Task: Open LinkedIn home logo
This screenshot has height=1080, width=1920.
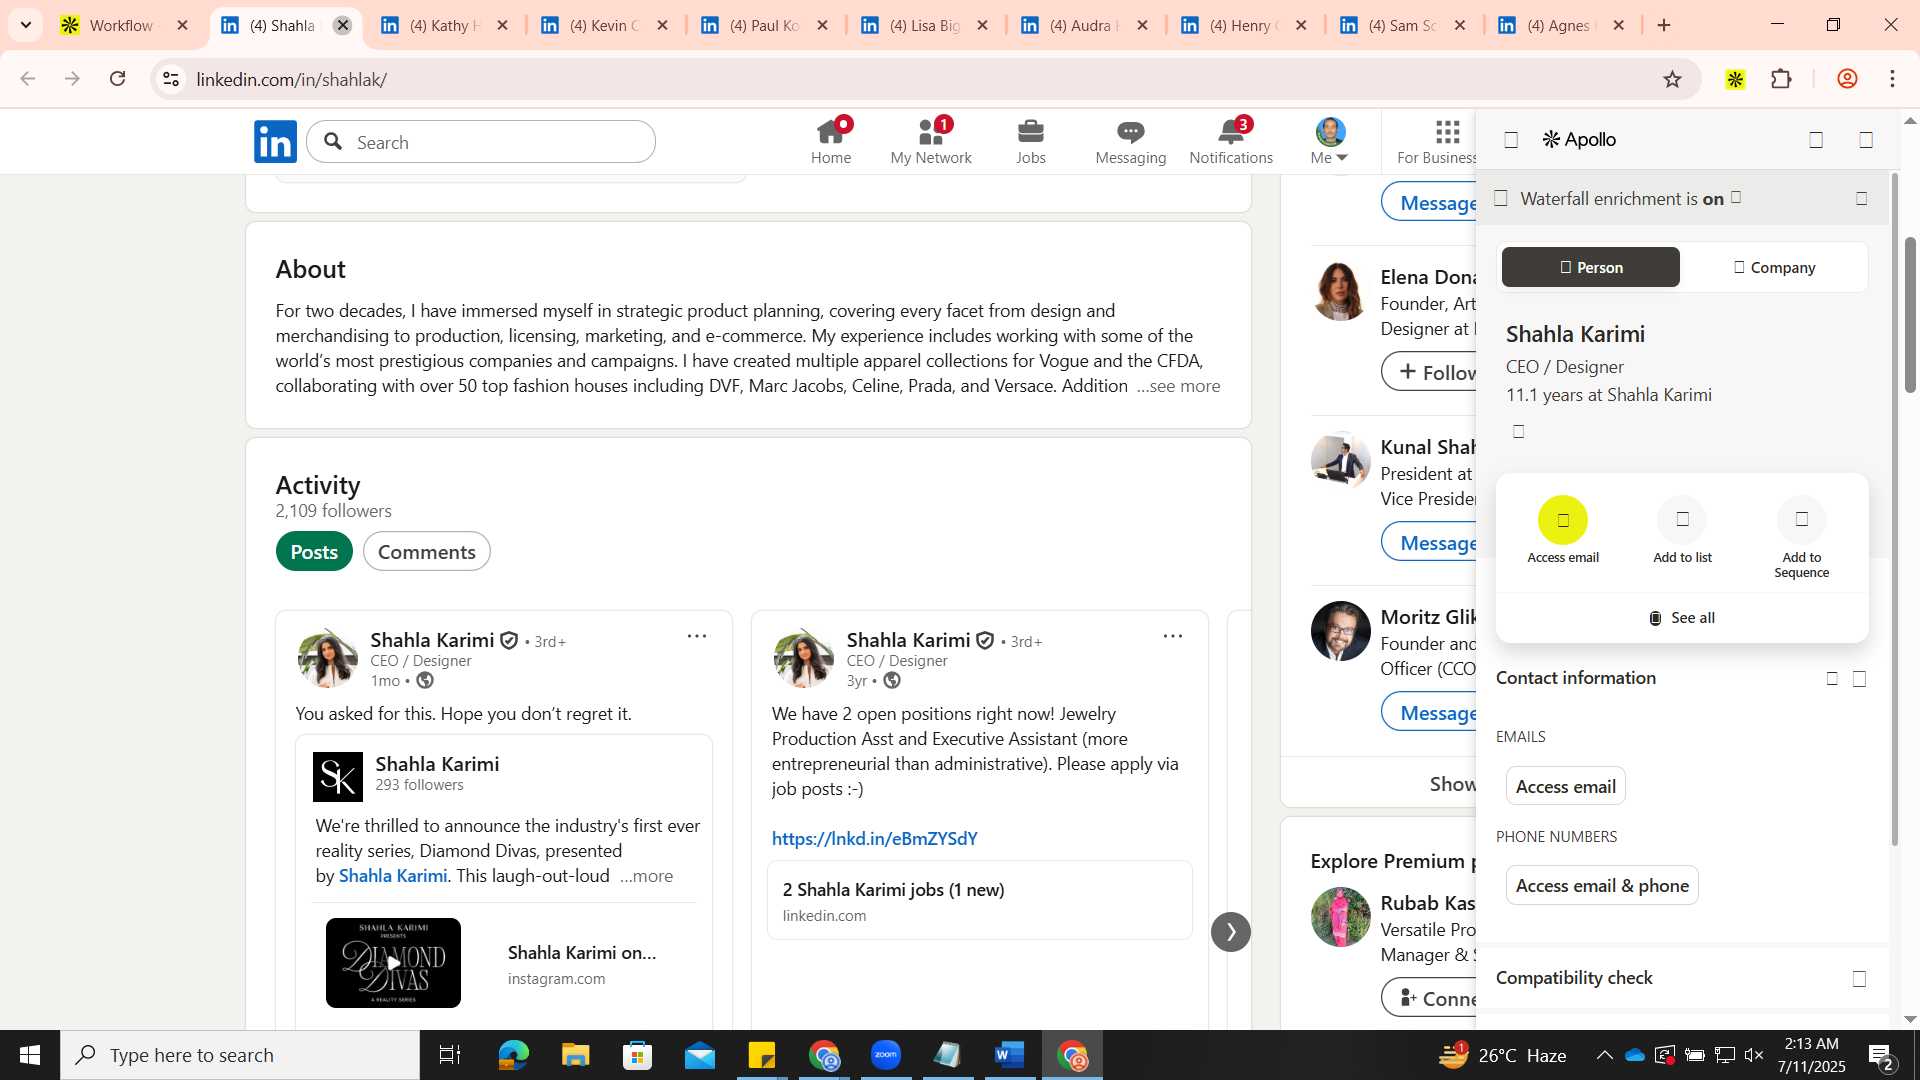Action: pos(275,141)
